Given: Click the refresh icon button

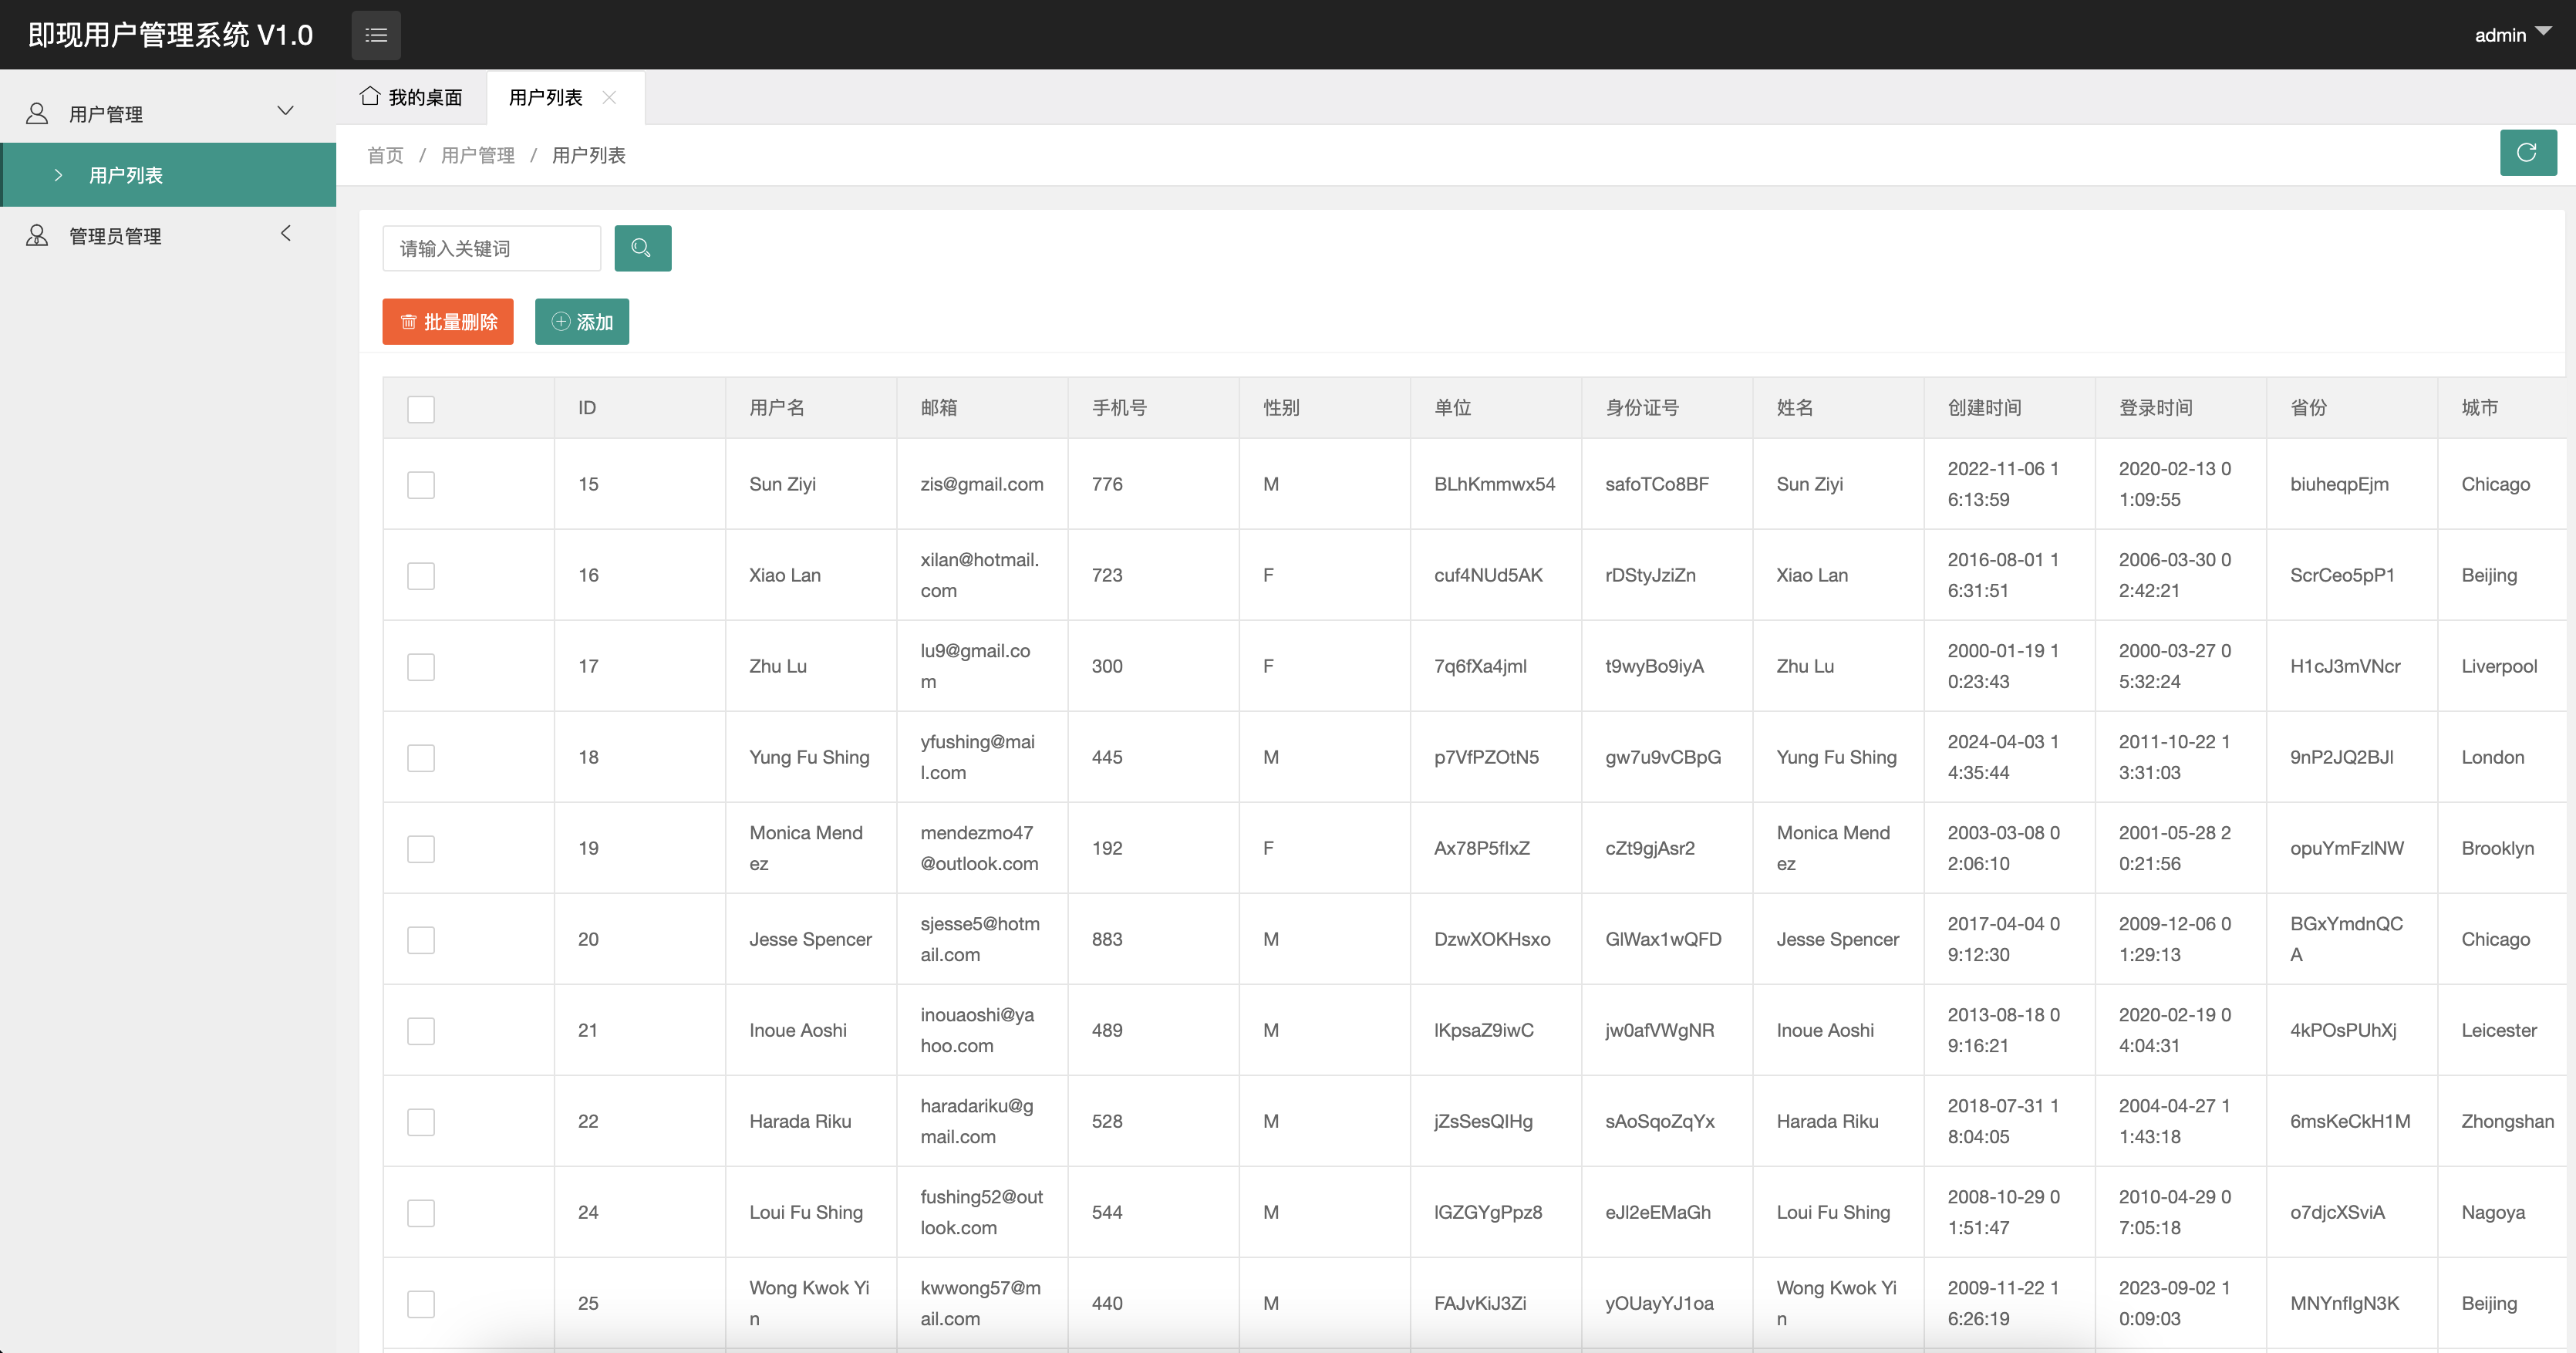Looking at the screenshot, I should 2527,152.
